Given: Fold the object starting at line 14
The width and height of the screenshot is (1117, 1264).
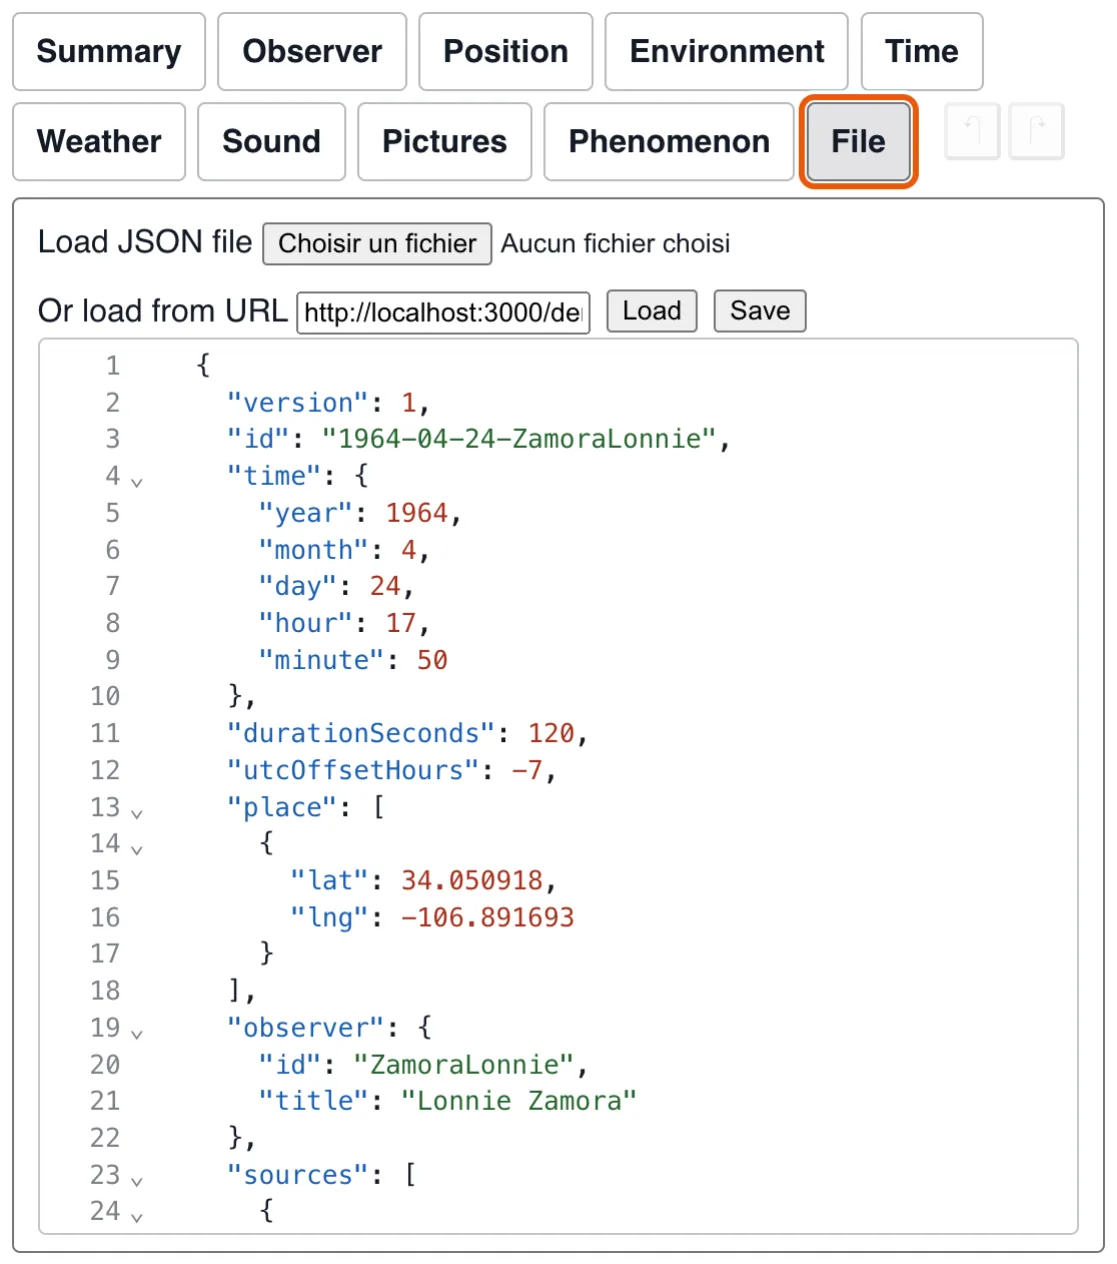Looking at the screenshot, I should (x=137, y=849).
